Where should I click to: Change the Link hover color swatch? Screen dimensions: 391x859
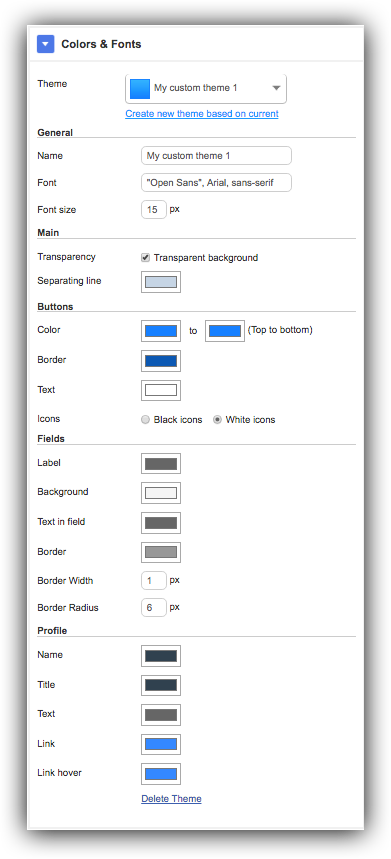161,774
